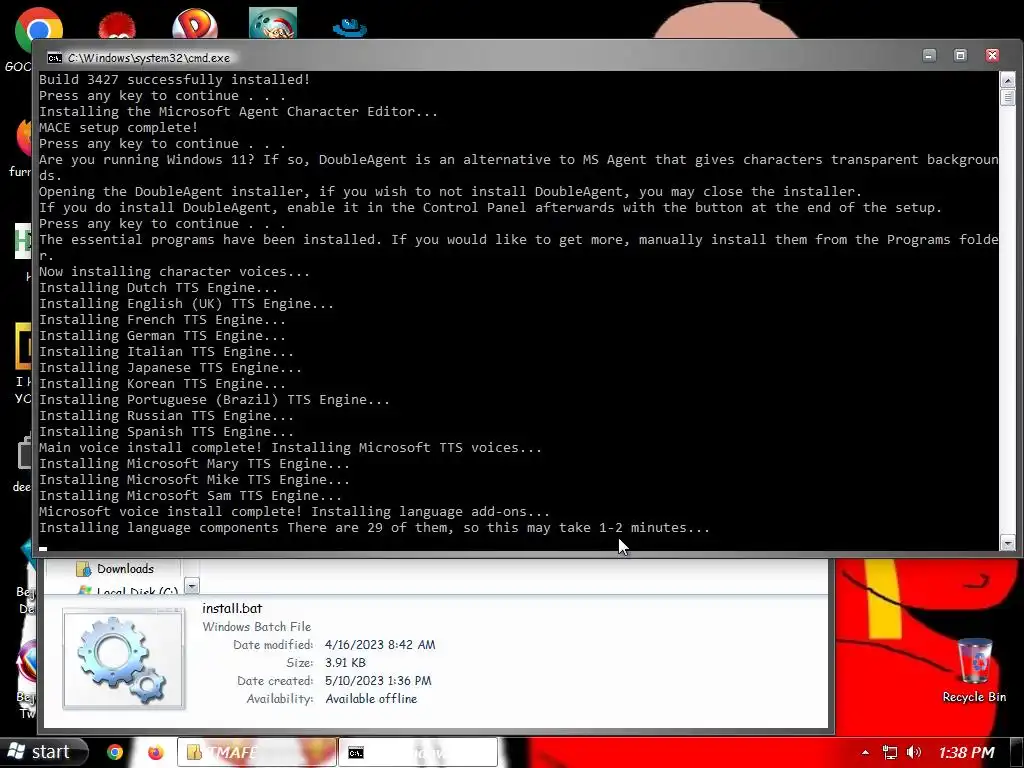Screen dimensions: 1024x768
Task: Click the date created value 5/10/2023 1:36 PM
Action: [x=378, y=680]
